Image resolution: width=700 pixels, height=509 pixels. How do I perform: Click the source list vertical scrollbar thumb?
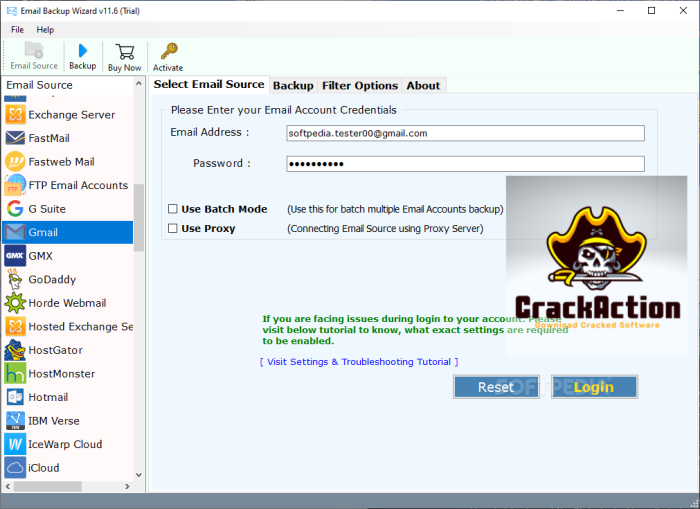pyautogui.click(x=139, y=217)
